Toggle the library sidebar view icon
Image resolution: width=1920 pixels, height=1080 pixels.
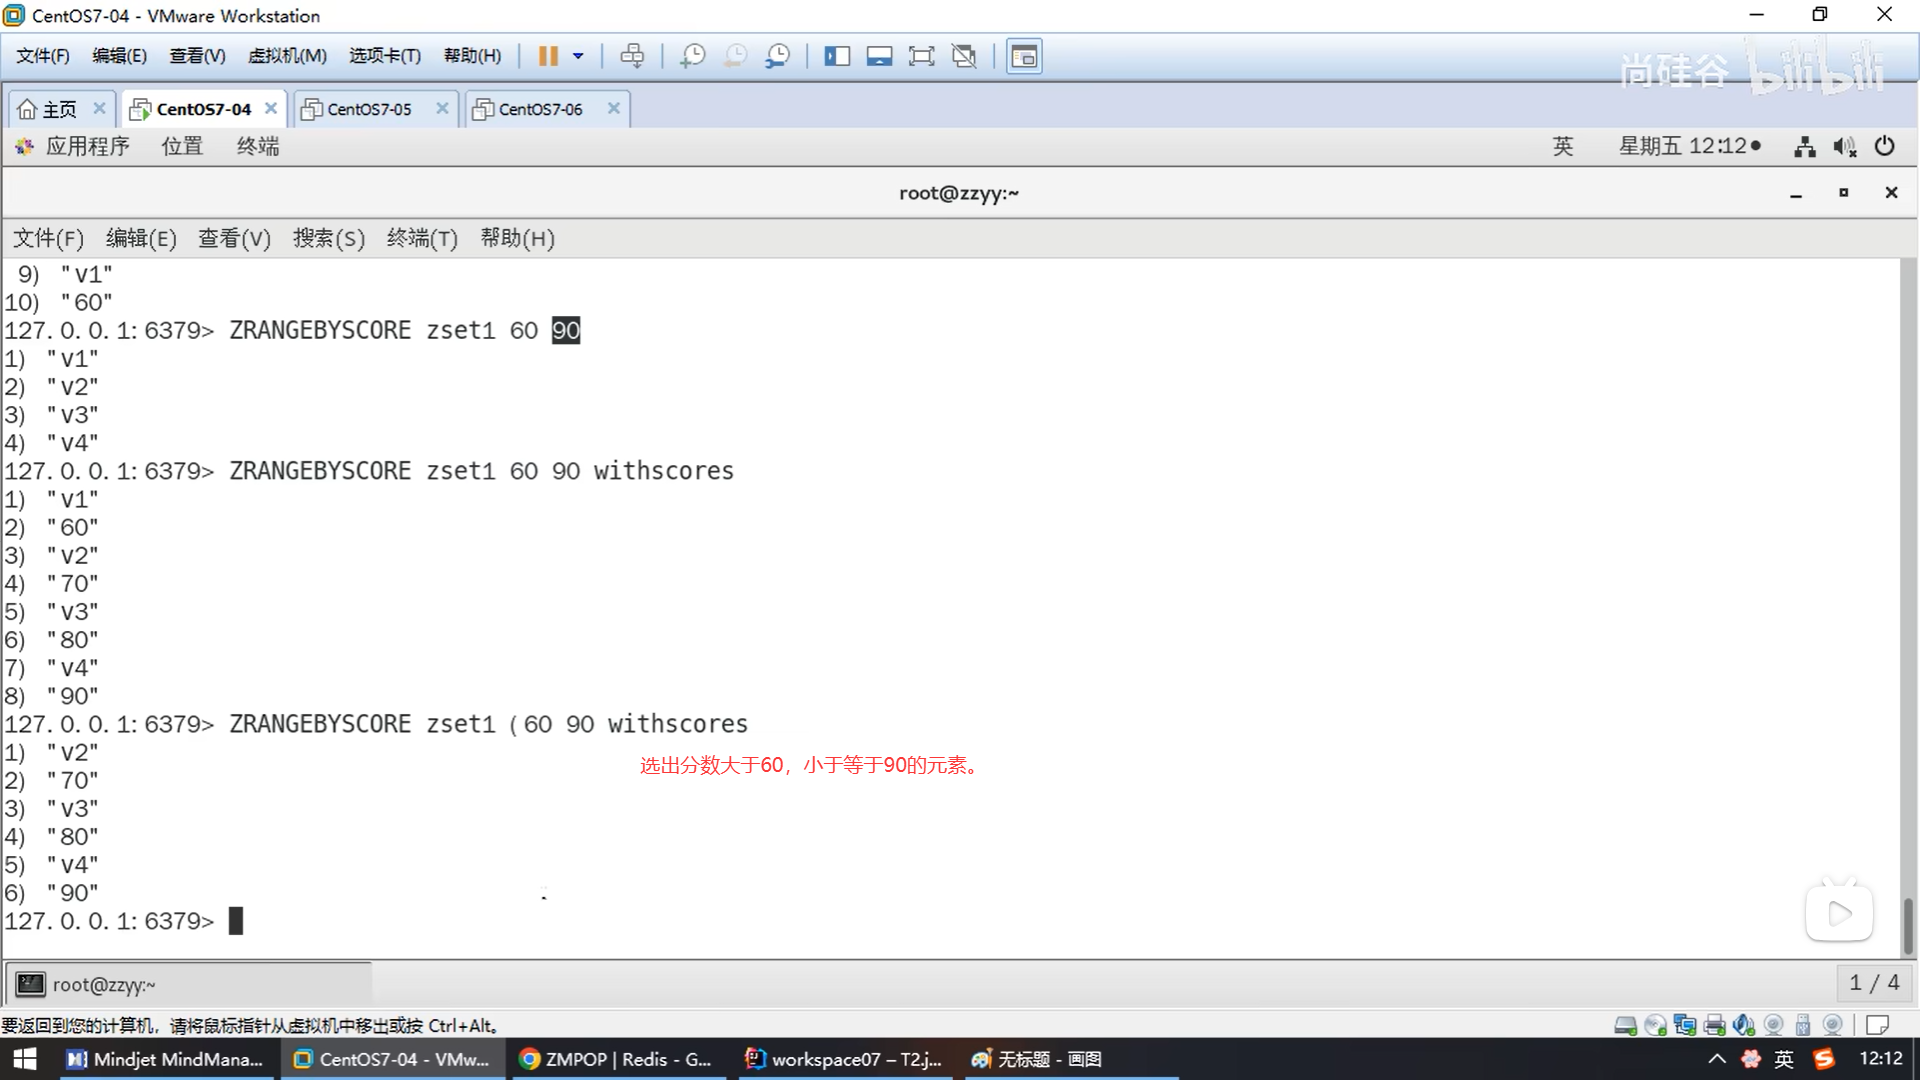[836, 56]
